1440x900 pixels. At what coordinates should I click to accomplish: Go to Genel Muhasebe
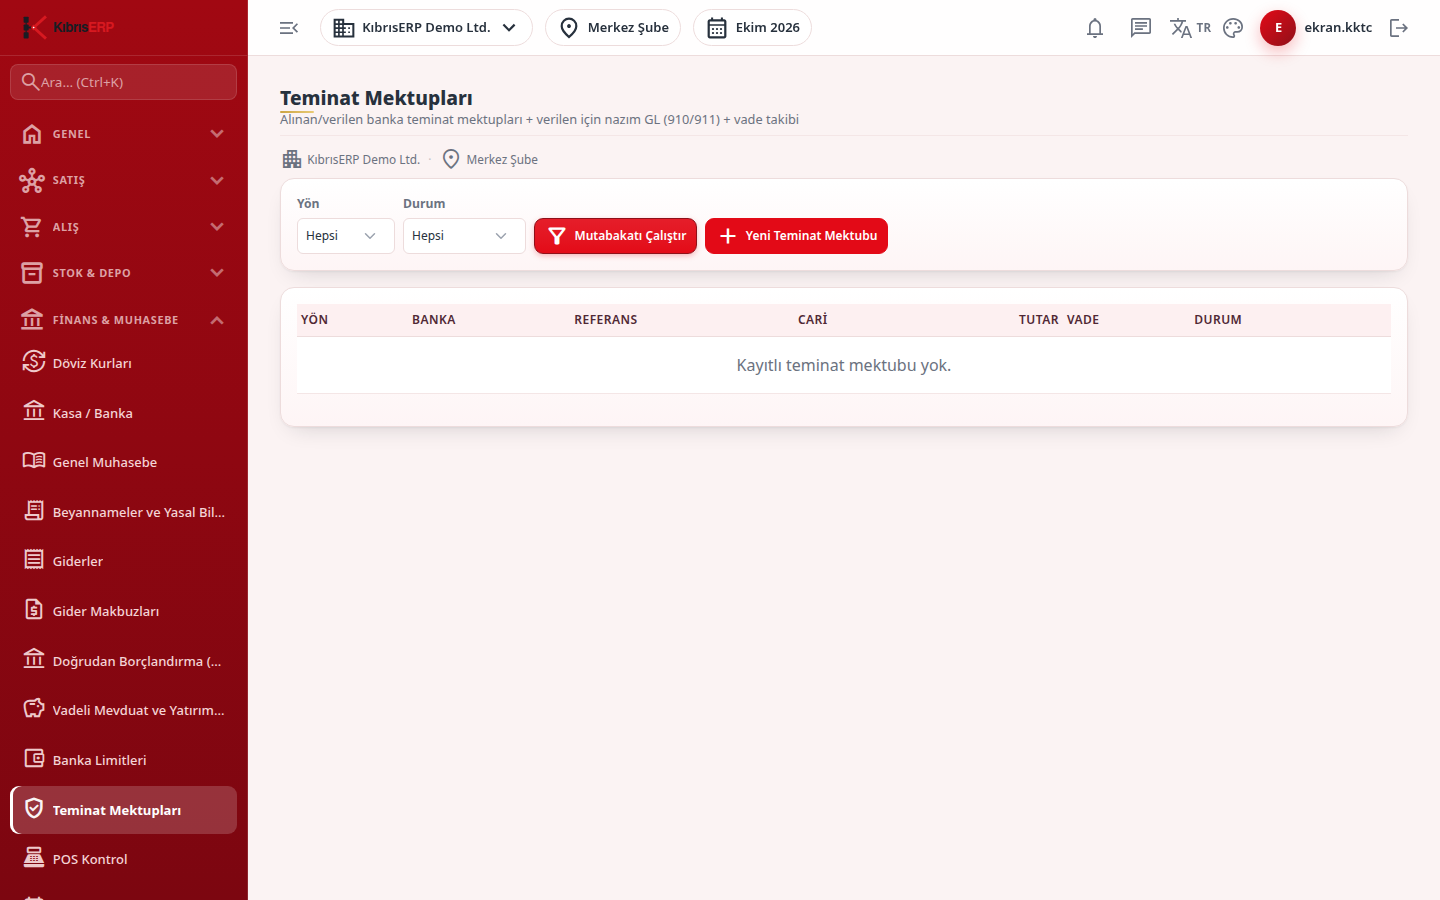(123, 462)
